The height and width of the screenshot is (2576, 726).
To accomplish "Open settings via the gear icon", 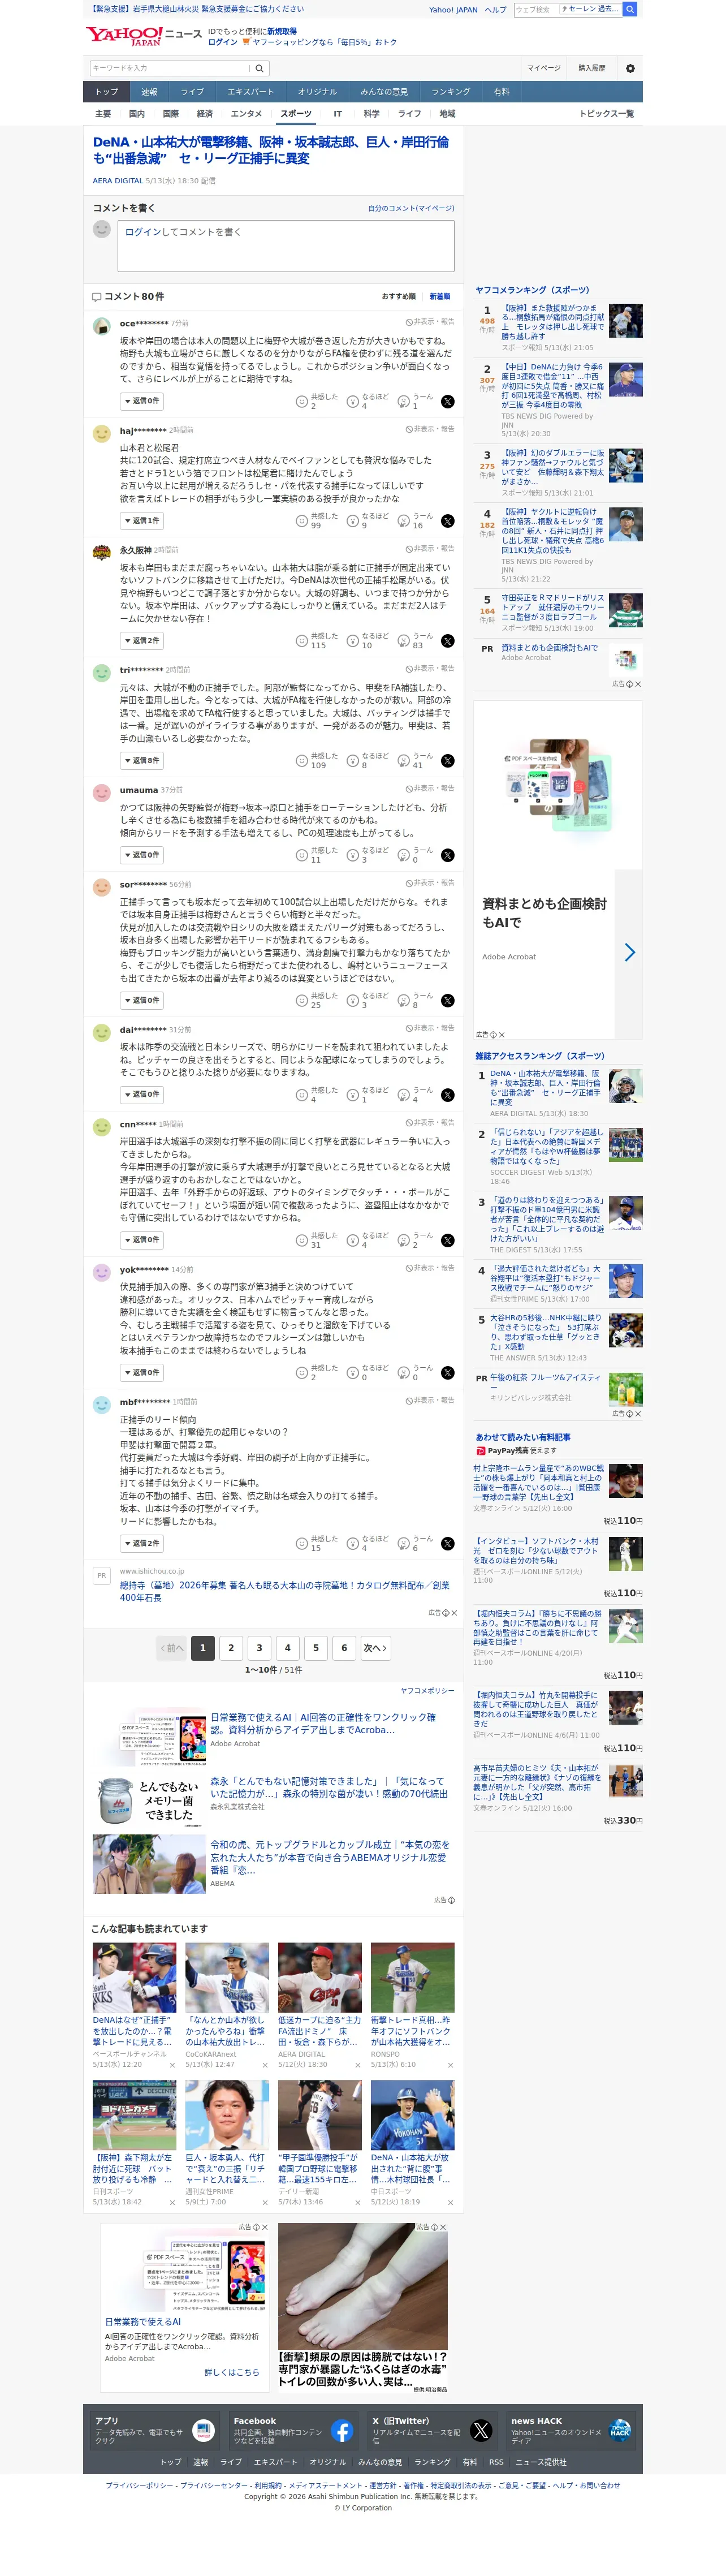I will pyautogui.click(x=630, y=68).
